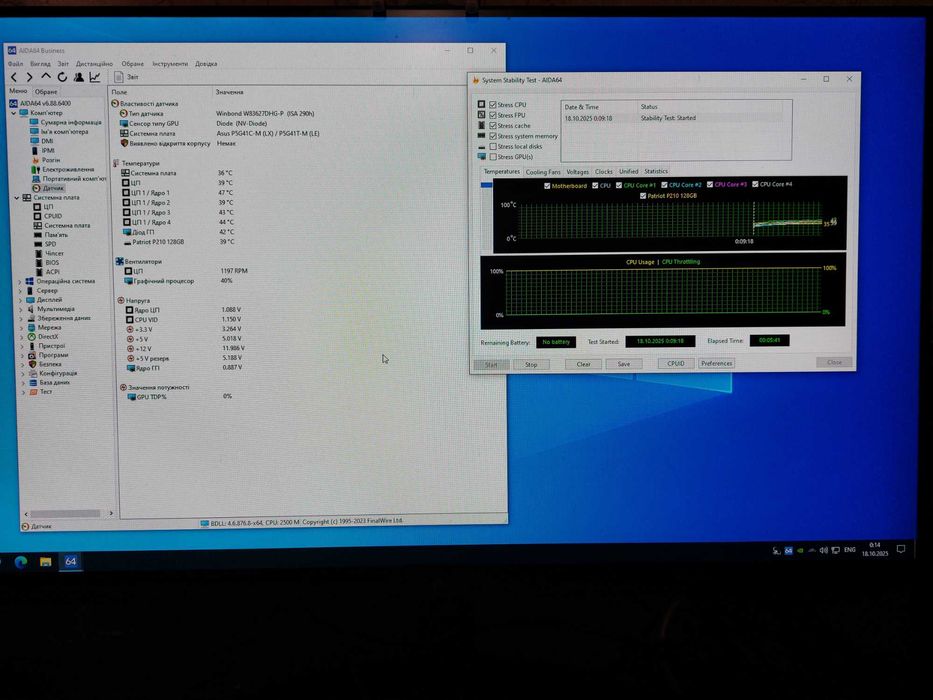Open the BIOS tree item

47,262
